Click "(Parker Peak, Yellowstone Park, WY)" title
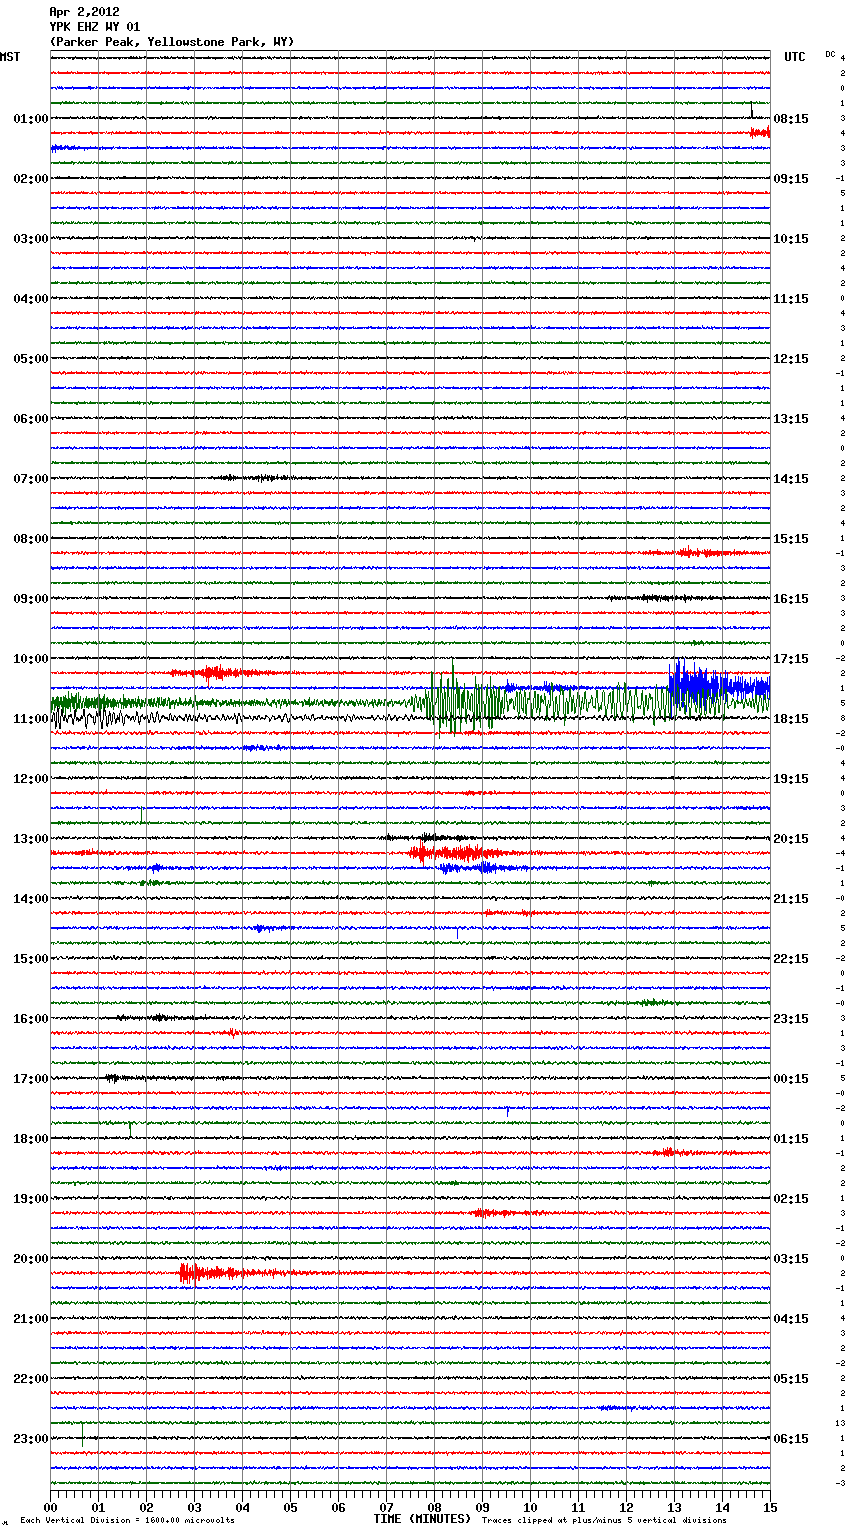The image size is (850, 1534). (x=171, y=42)
